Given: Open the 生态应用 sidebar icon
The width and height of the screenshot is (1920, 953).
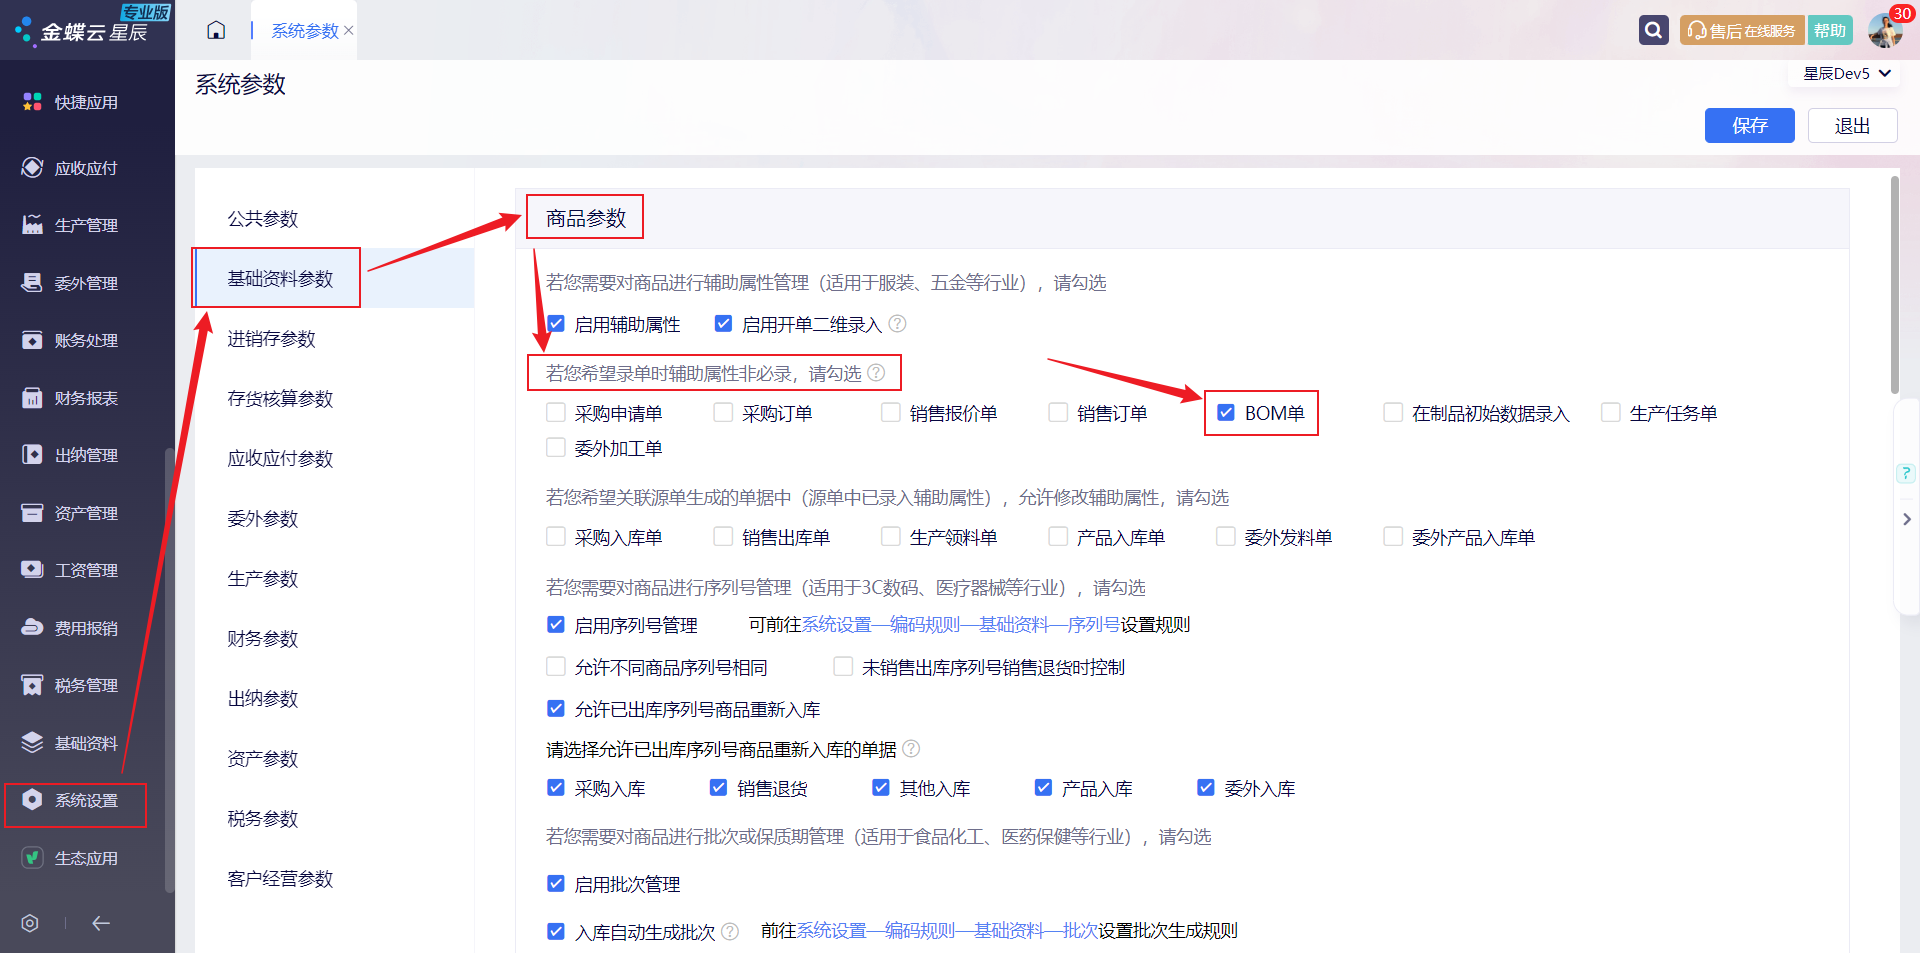Looking at the screenshot, I should point(32,858).
